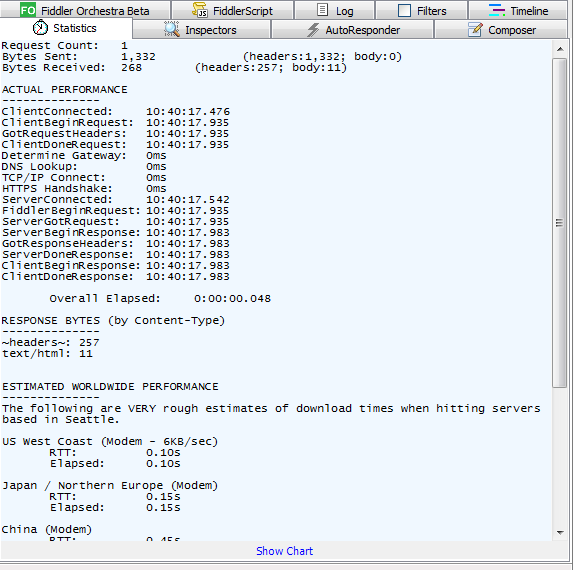Click the FiddlerScript JS scroll icon
This screenshot has width=574, height=570.
click(x=200, y=10)
